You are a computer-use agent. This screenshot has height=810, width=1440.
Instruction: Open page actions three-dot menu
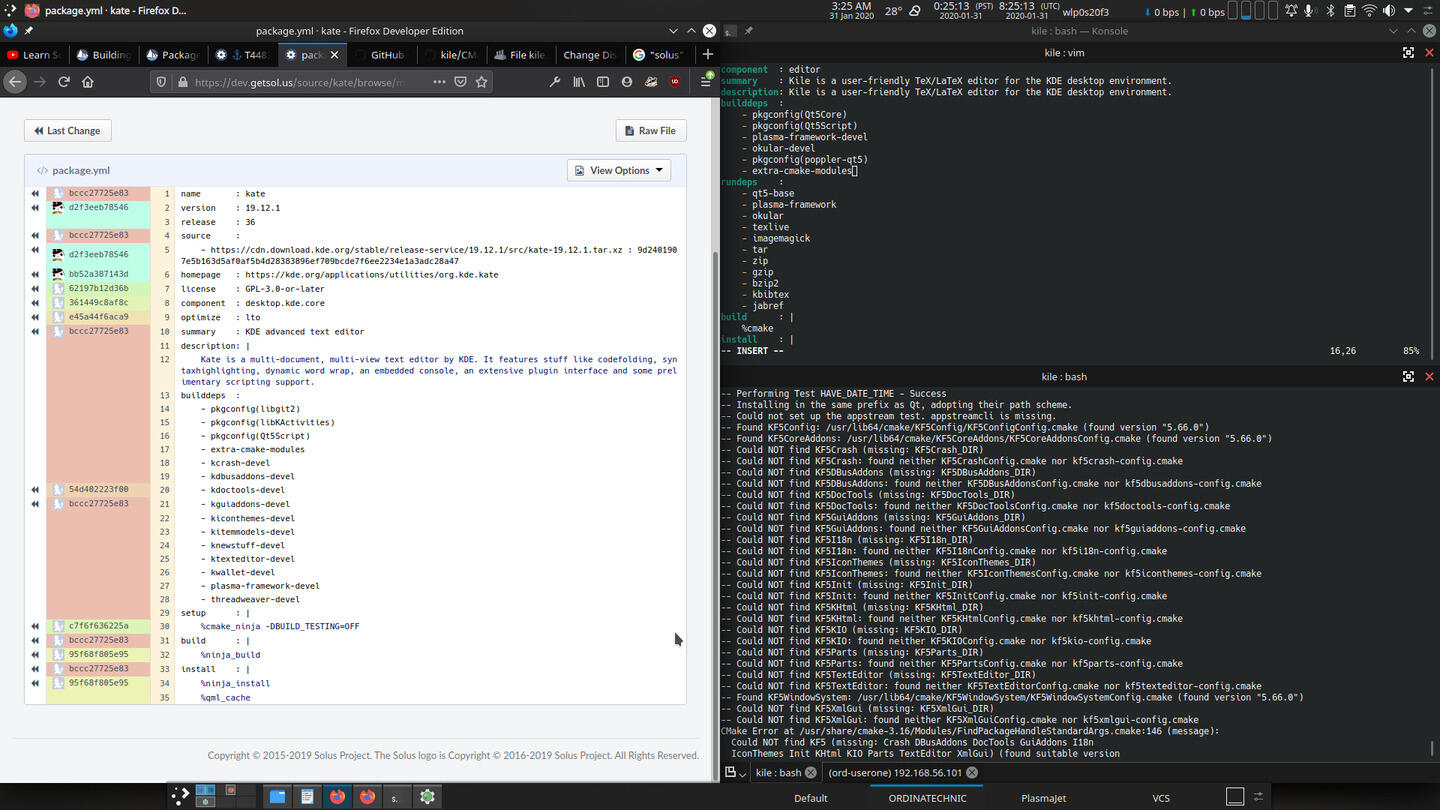(x=438, y=82)
